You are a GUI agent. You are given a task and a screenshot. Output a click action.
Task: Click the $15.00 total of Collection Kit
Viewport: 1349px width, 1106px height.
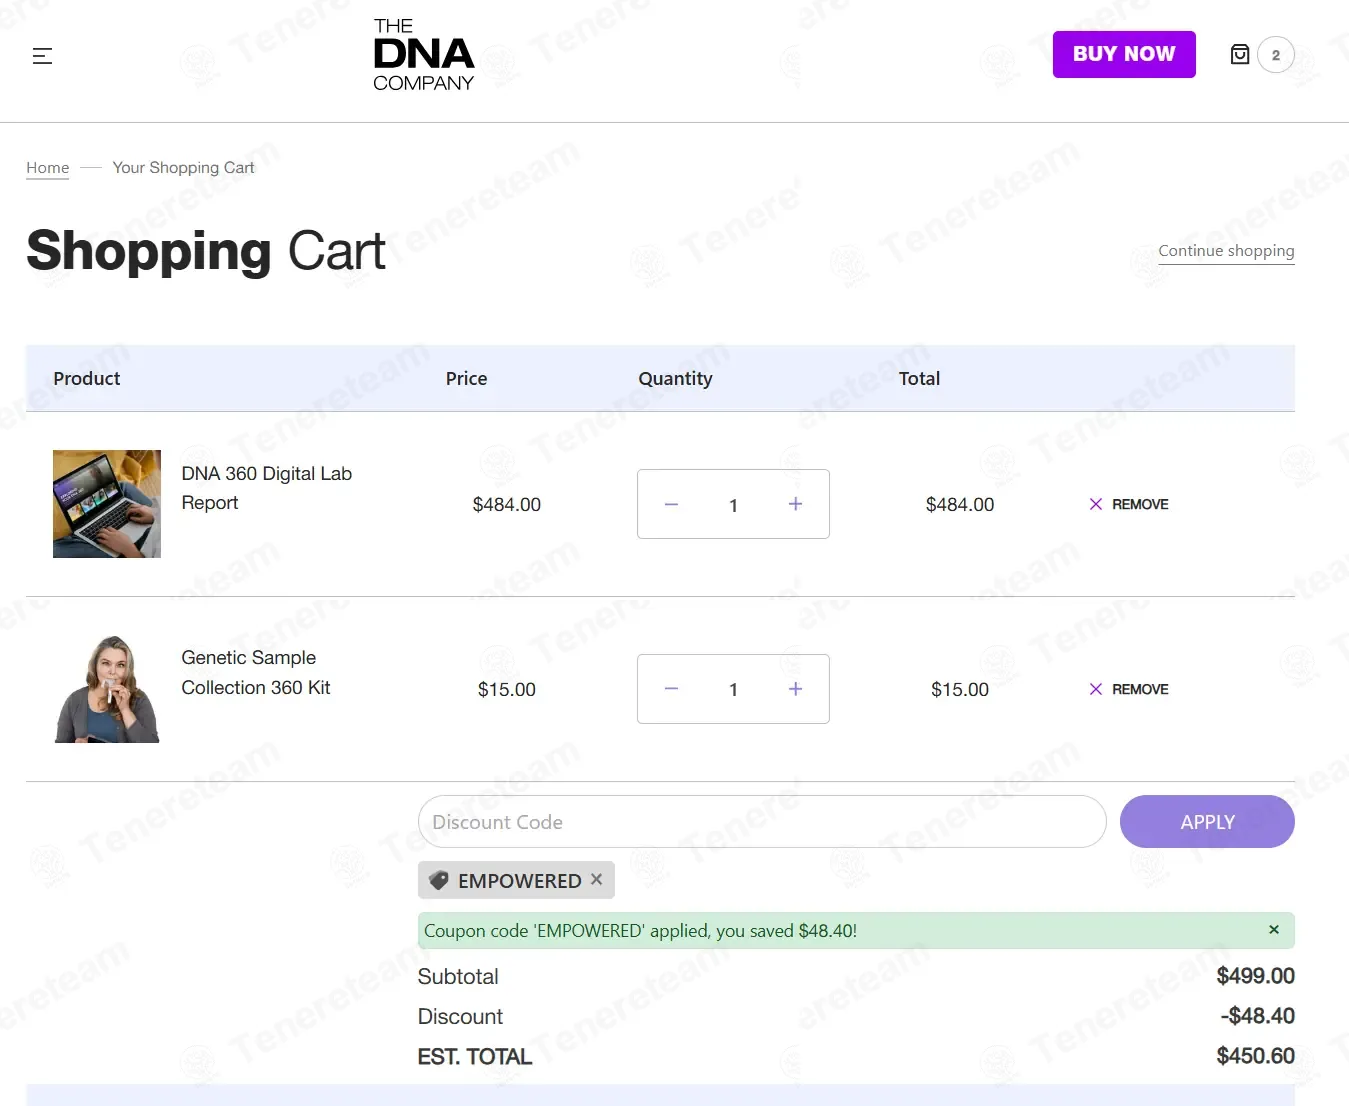click(960, 690)
